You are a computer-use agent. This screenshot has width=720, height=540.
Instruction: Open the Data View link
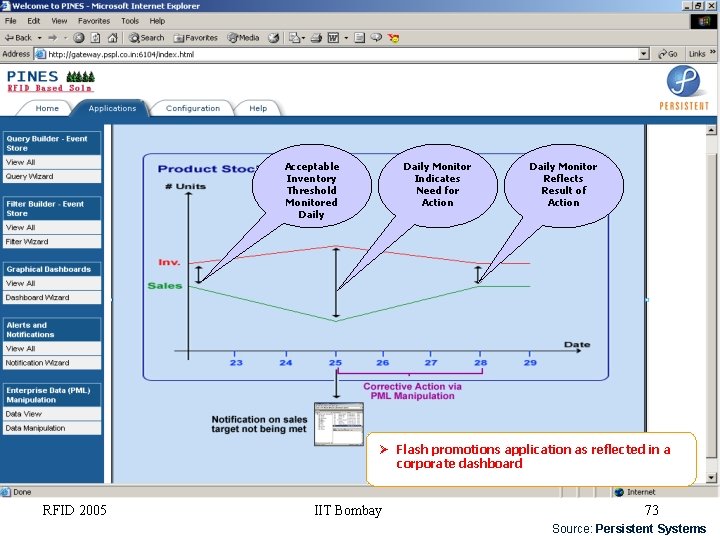(x=52, y=414)
